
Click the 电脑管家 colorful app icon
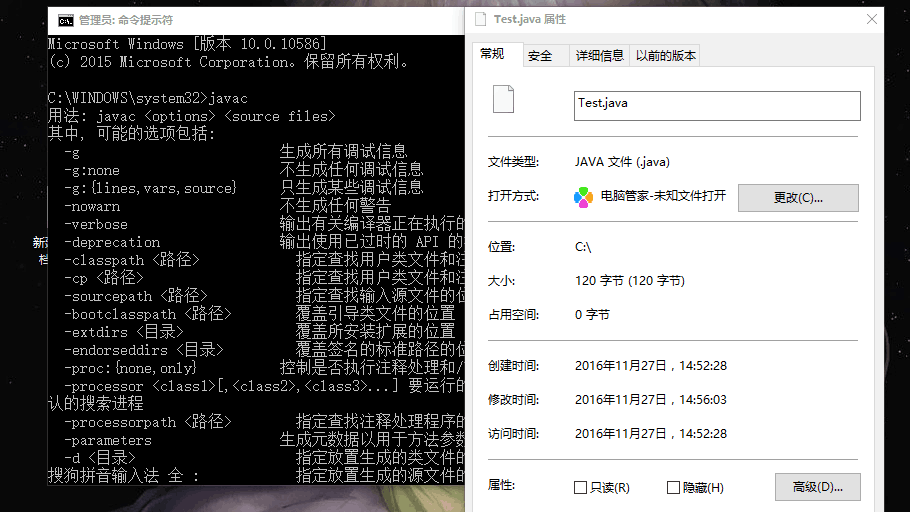coord(583,197)
